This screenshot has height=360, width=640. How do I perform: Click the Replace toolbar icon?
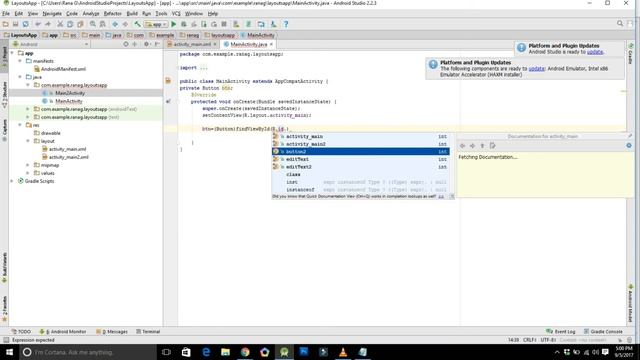103,24
